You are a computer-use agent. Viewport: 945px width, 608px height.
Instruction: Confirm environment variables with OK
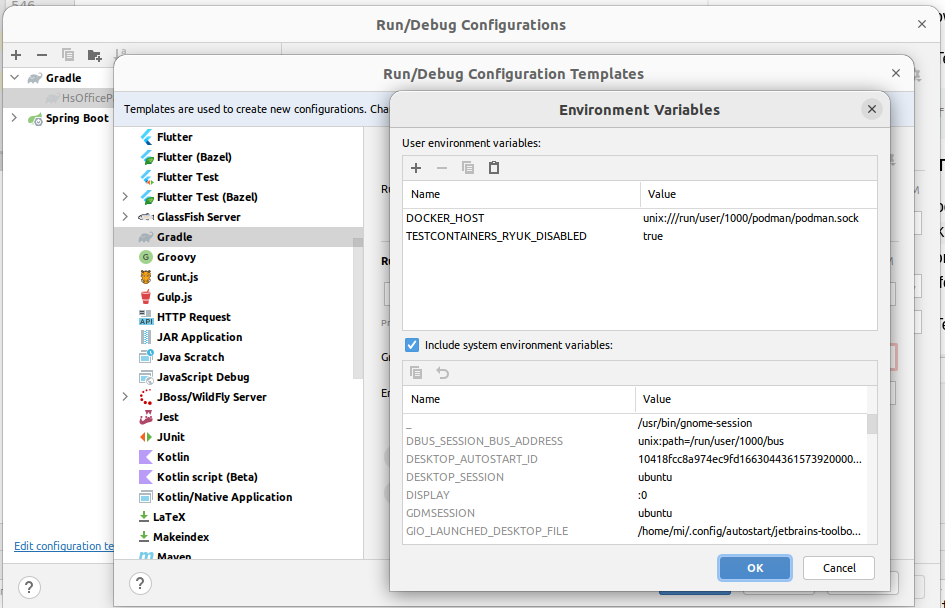(x=755, y=568)
